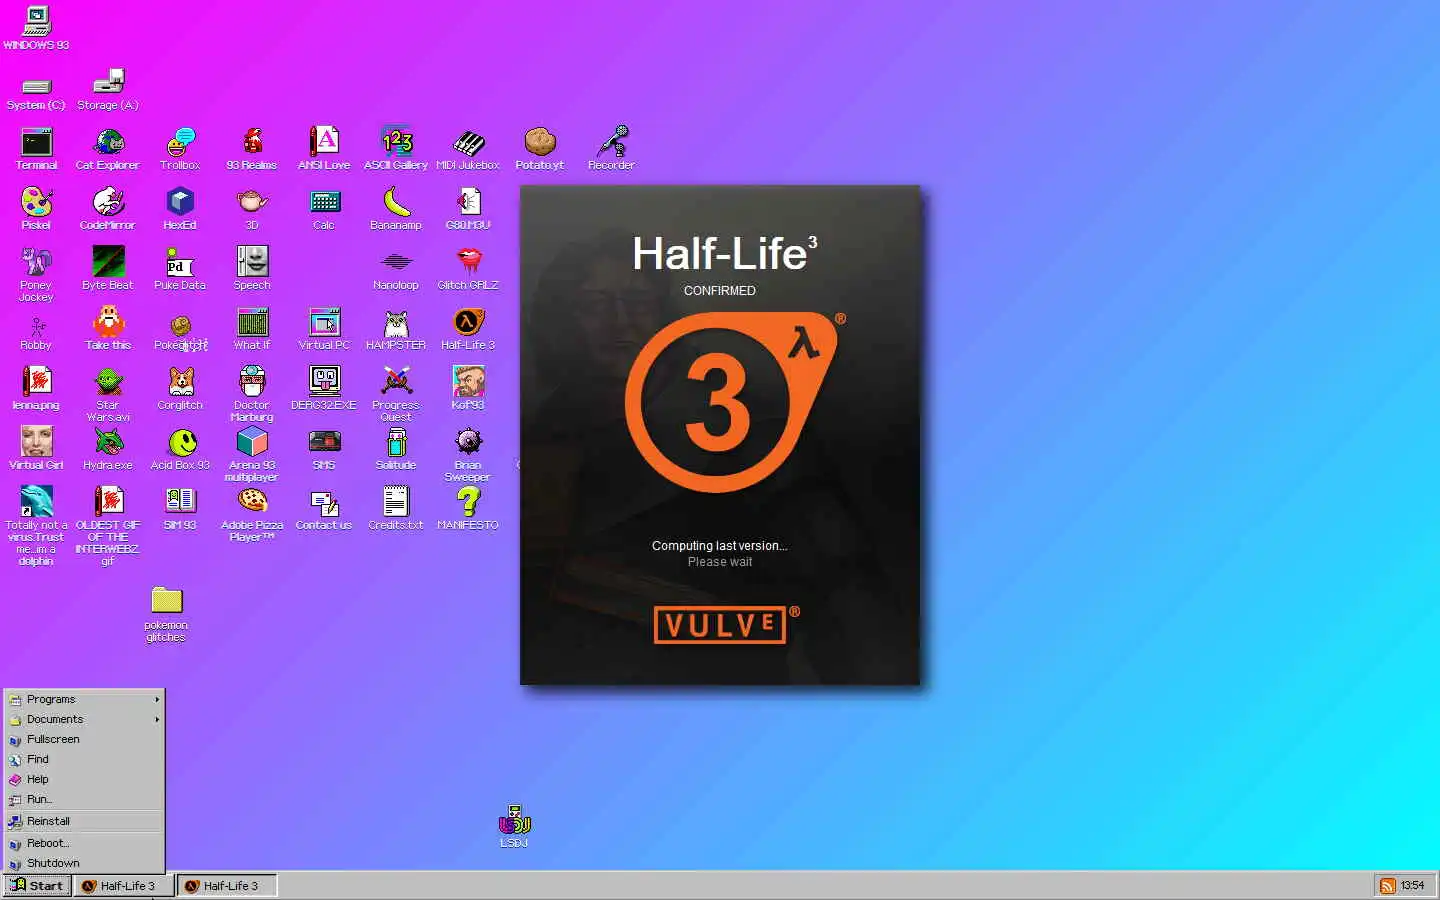Screen dimensions: 1440x900
Task: Launch the Speech face icon
Action: (x=252, y=269)
